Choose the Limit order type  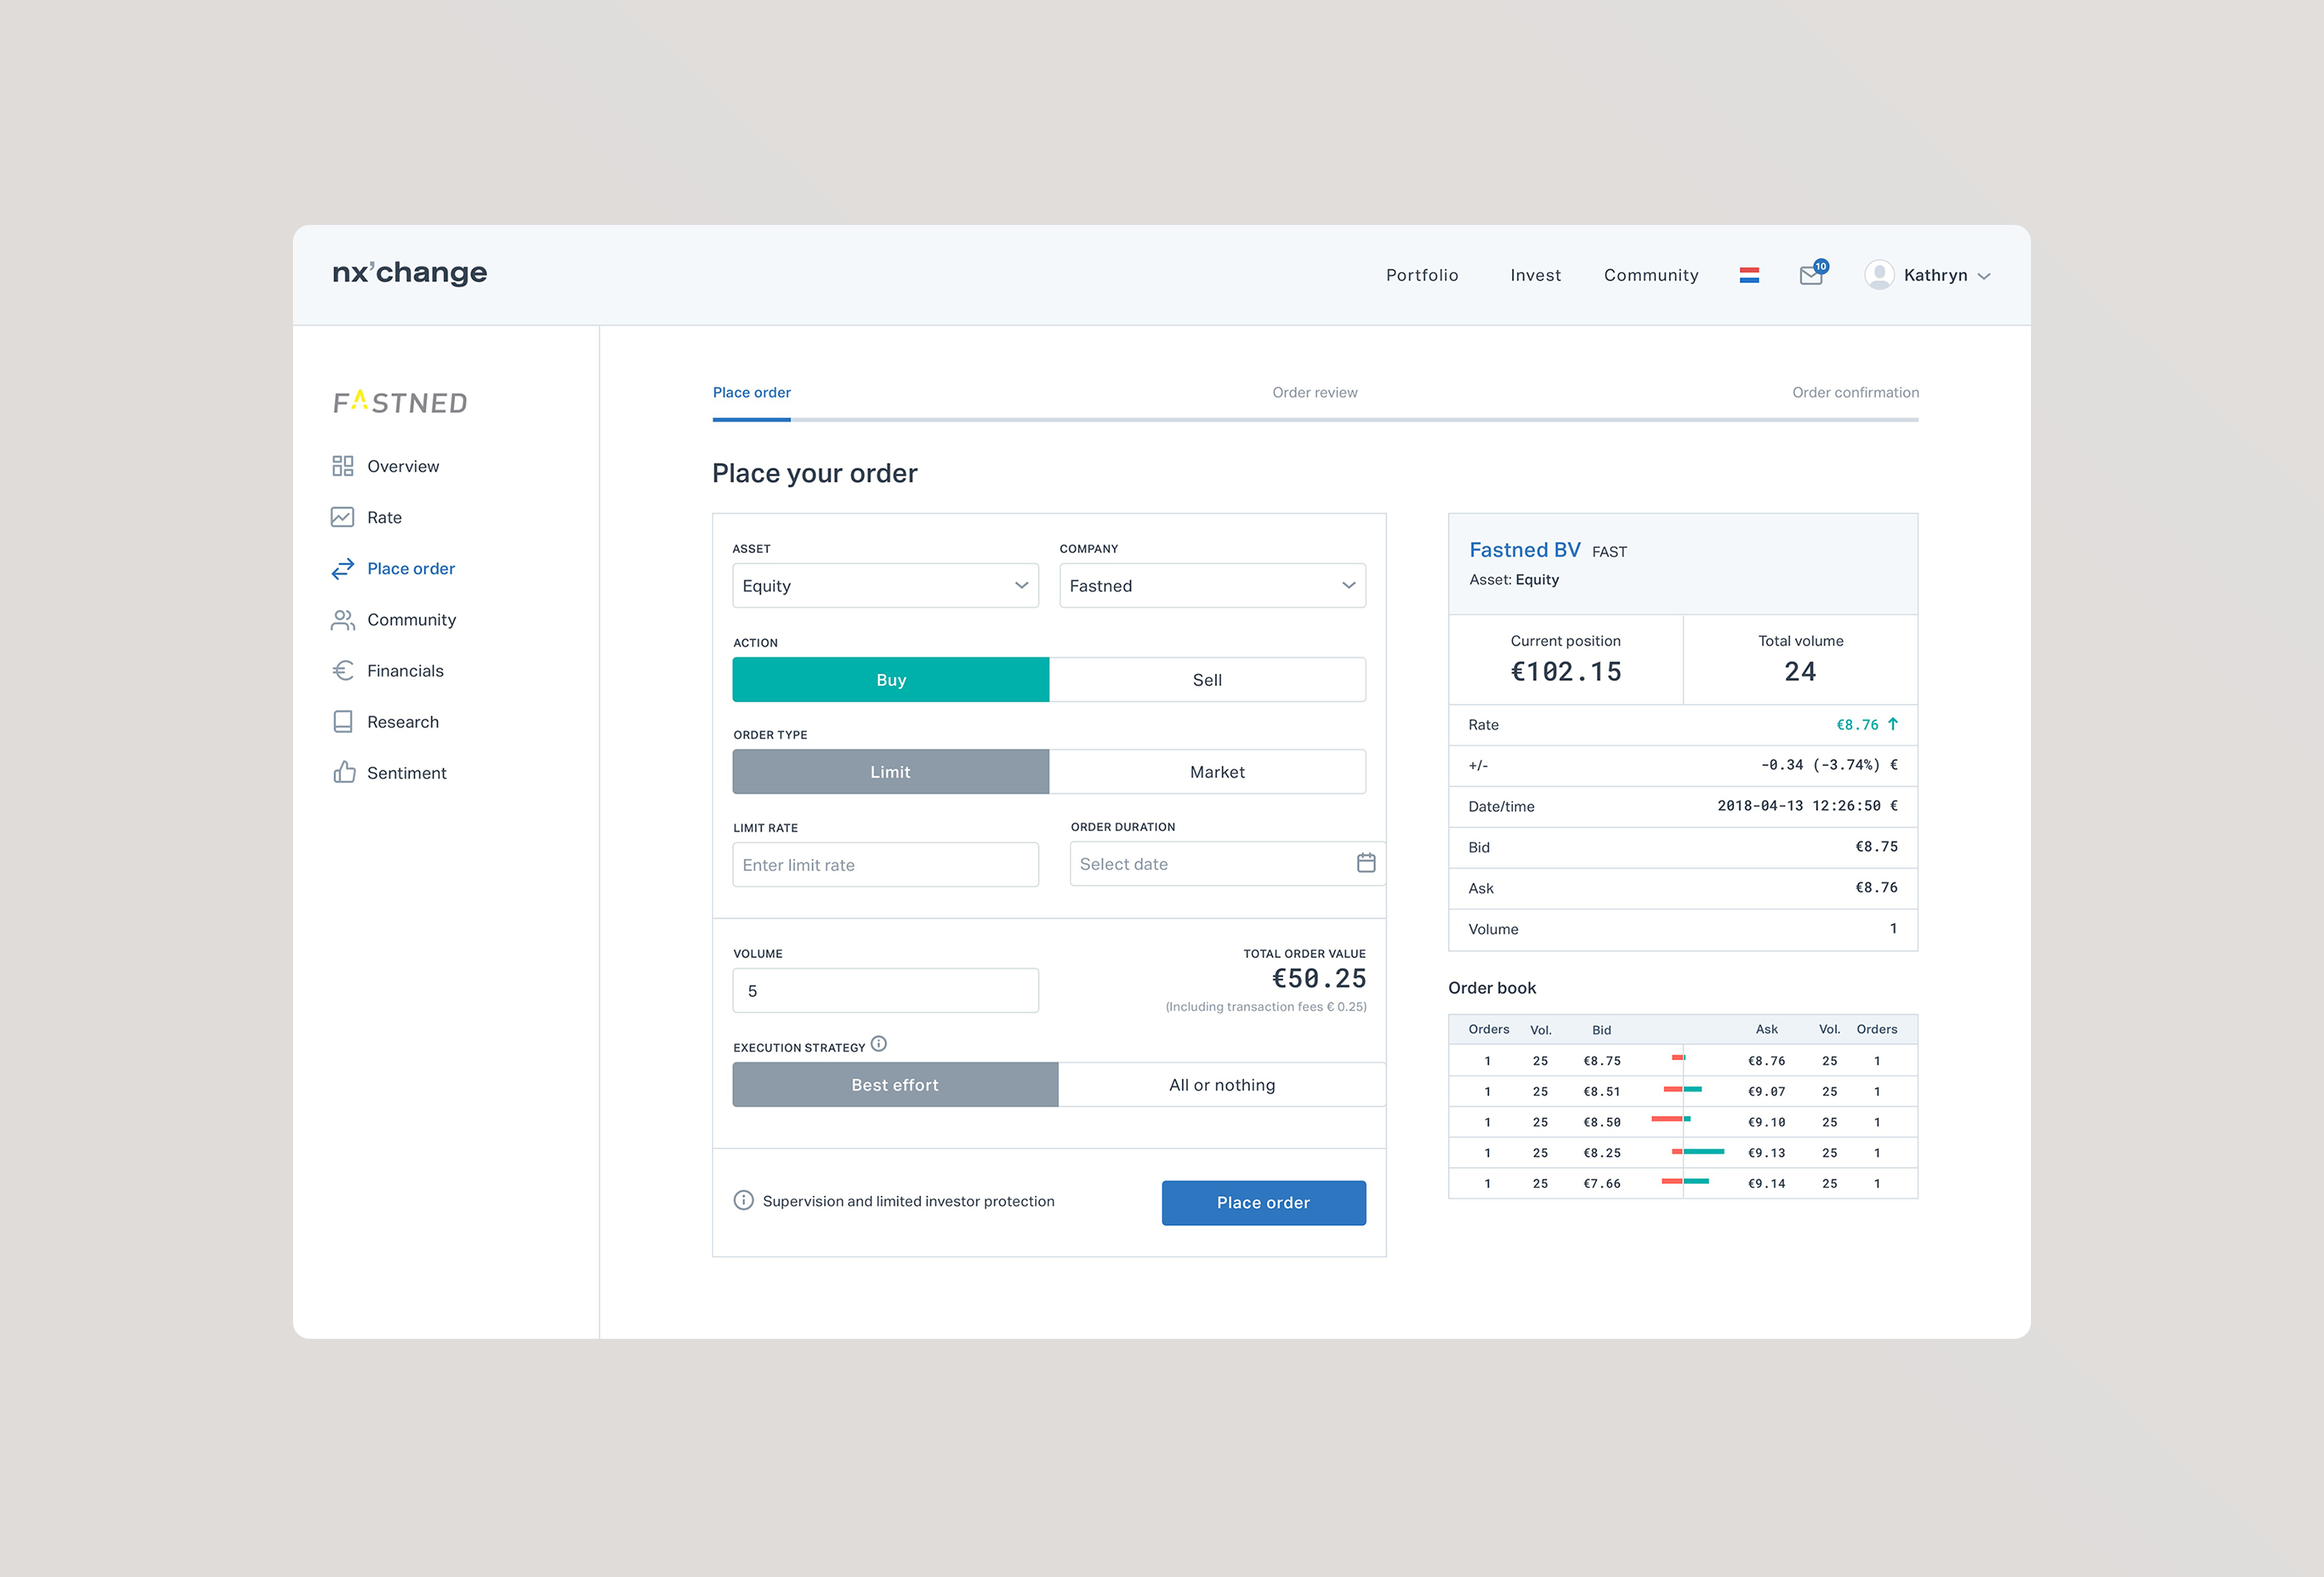click(891, 772)
